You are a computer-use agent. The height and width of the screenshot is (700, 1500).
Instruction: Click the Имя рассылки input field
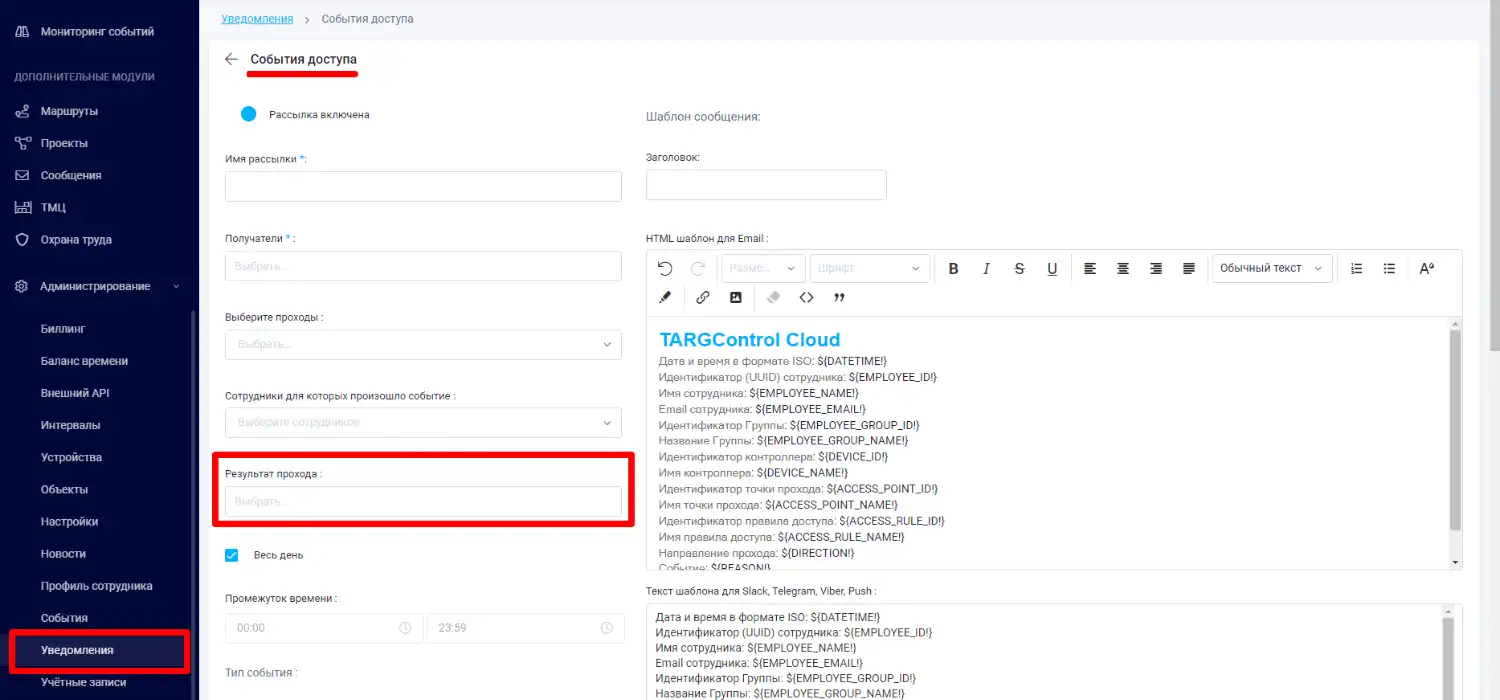coord(423,186)
